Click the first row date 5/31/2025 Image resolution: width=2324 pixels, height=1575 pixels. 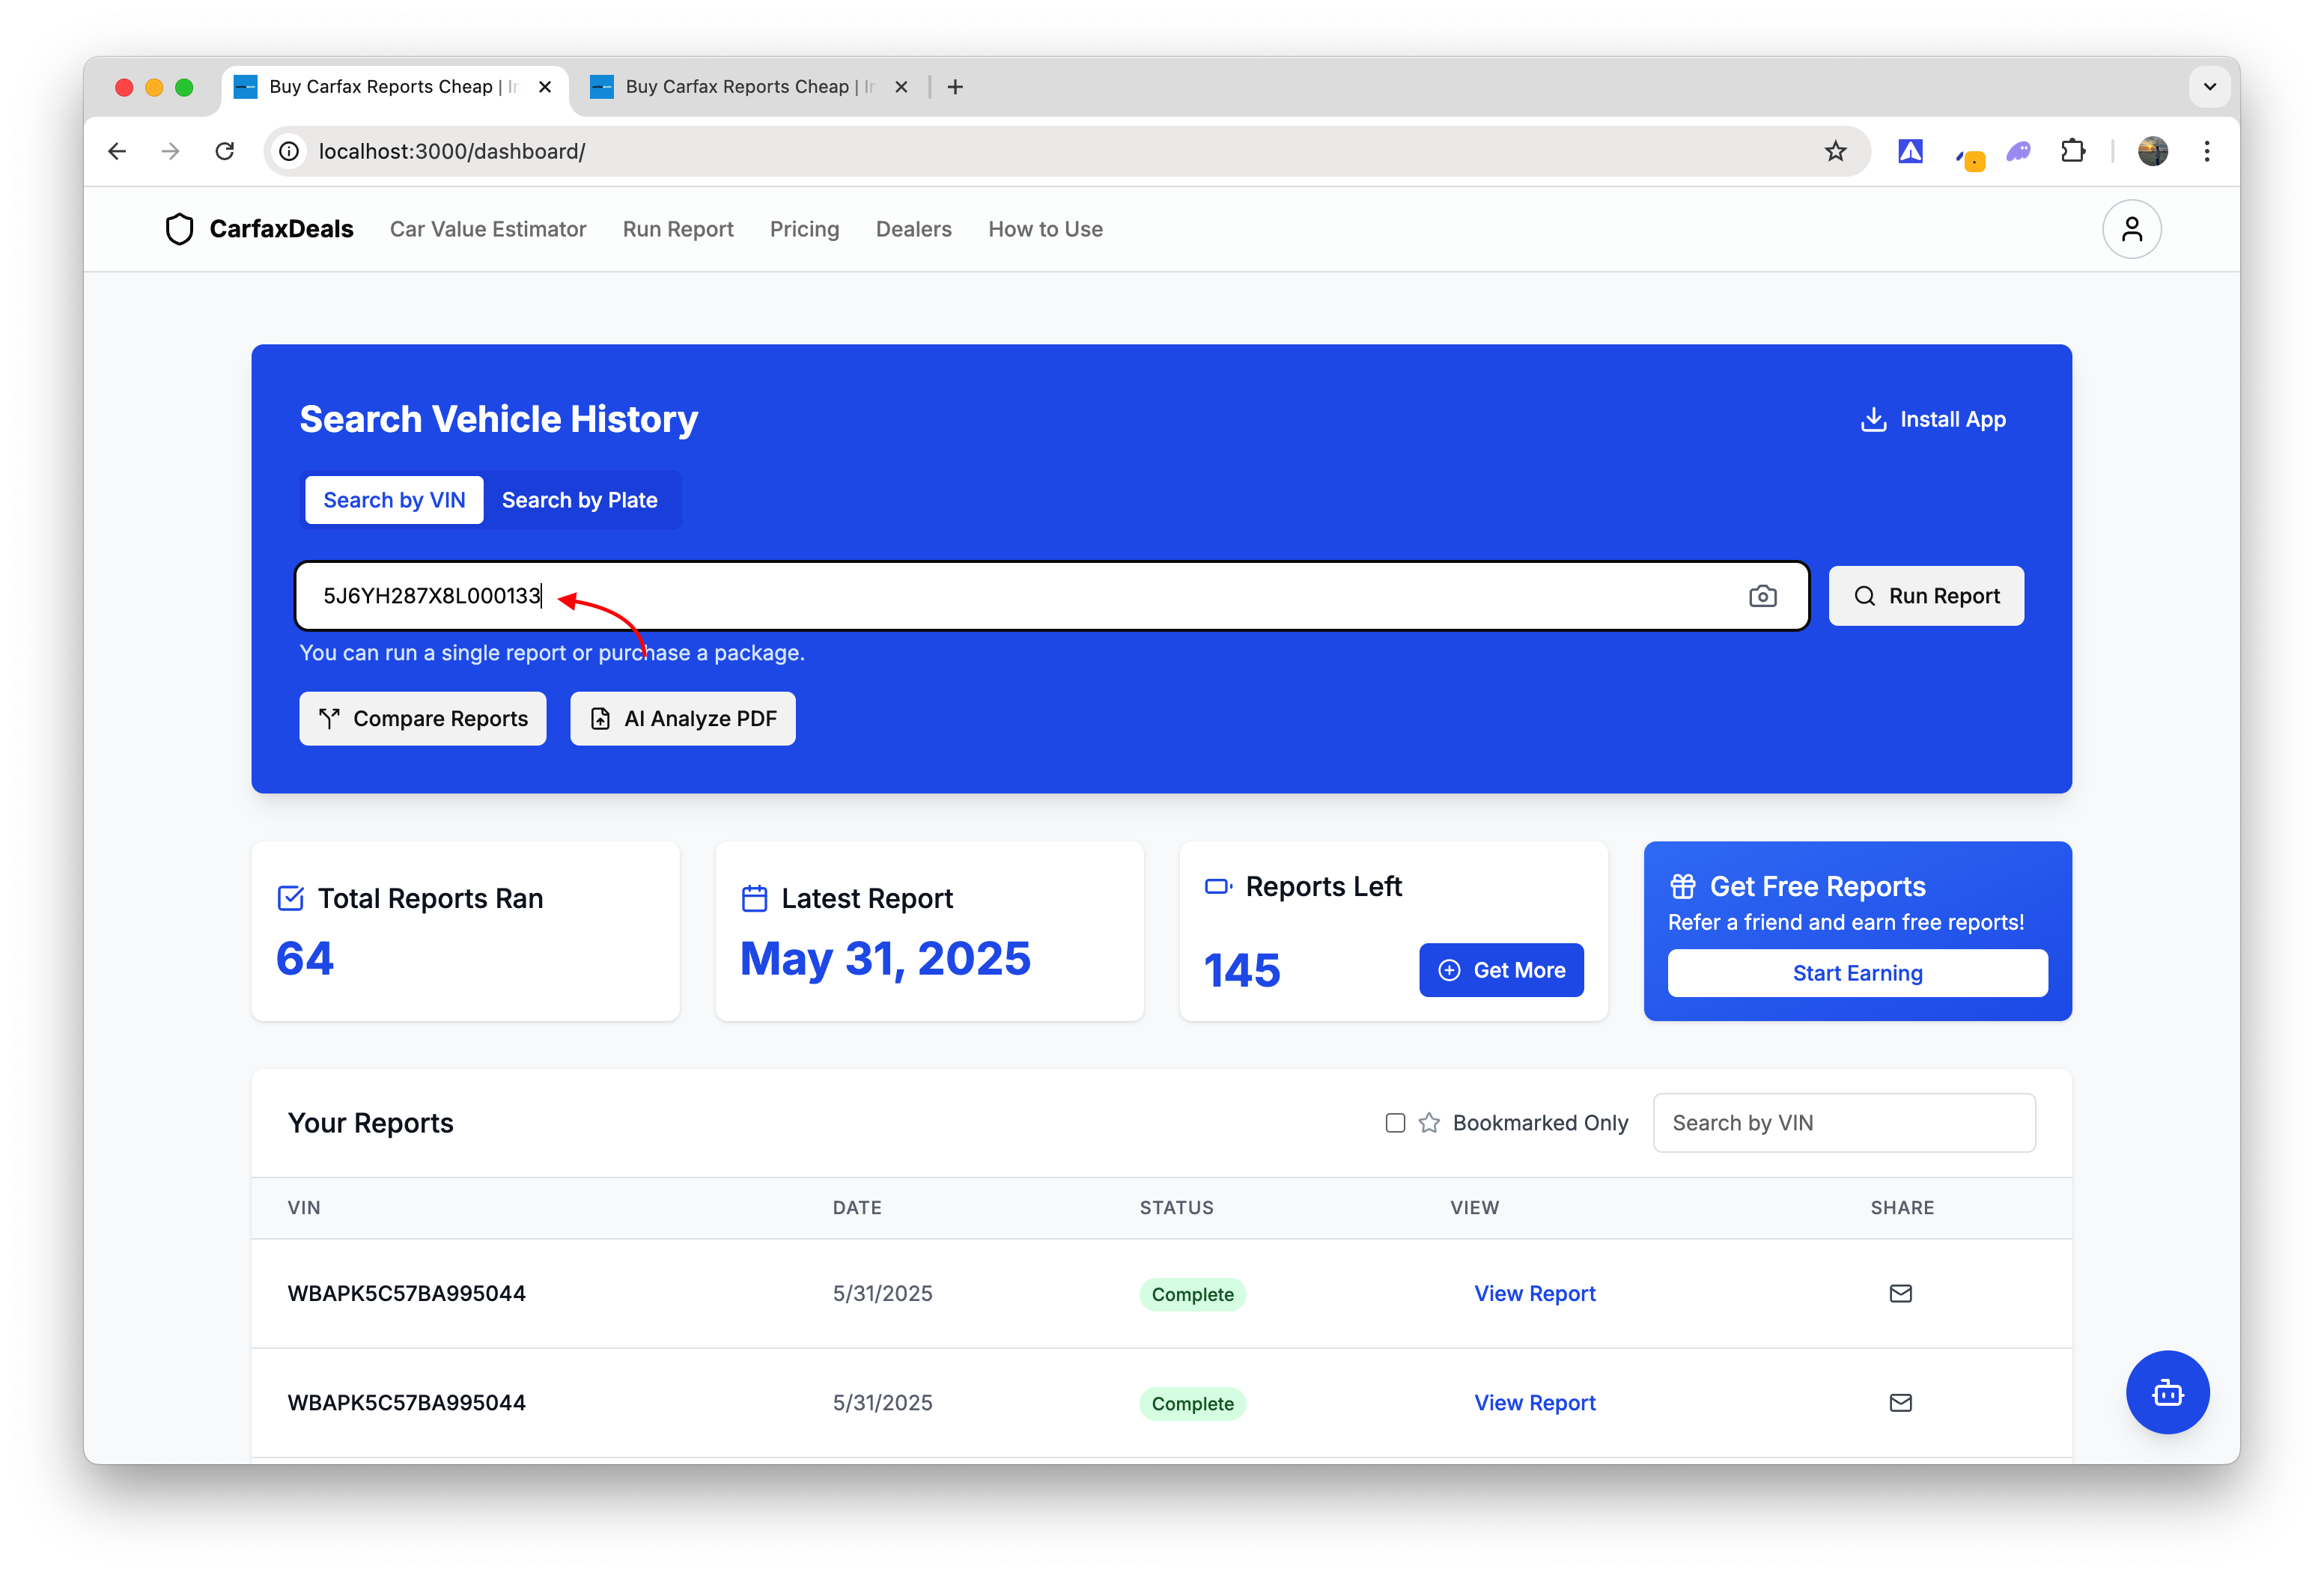[x=882, y=1293]
